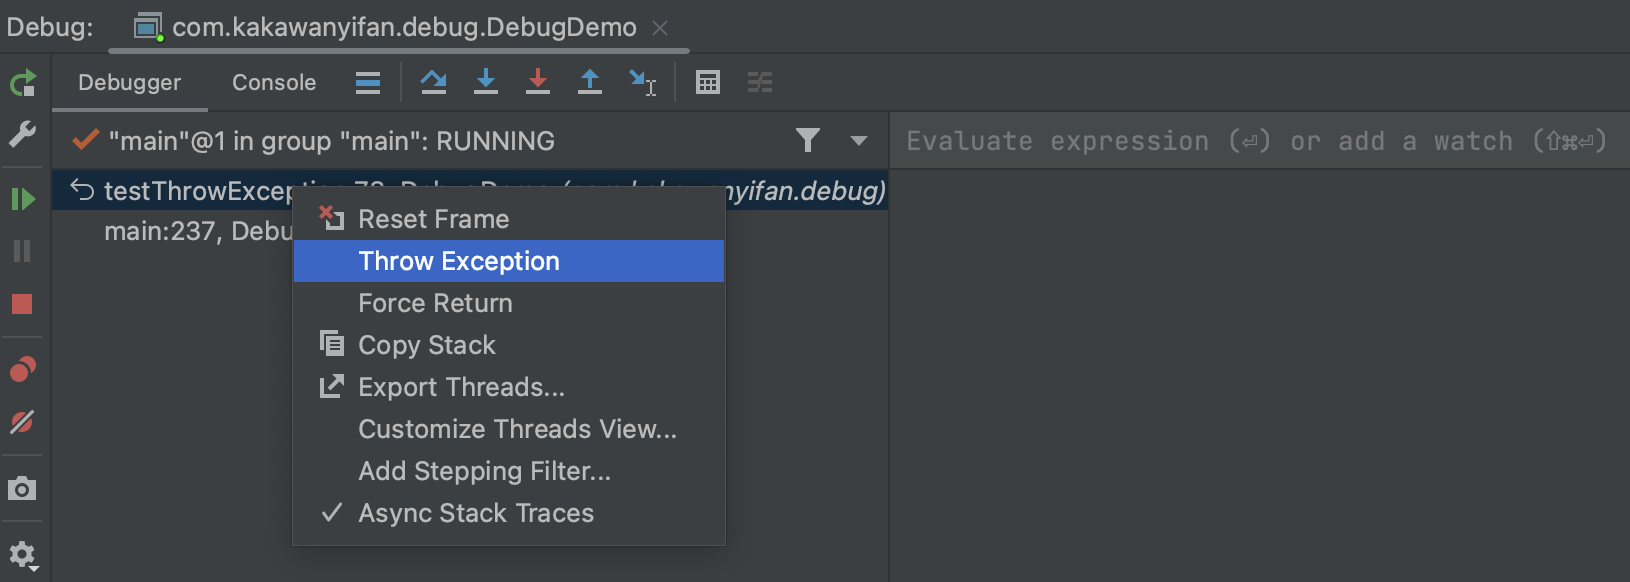Viewport: 1630px width, 582px height.
Task: Toggle the Async Stack Traces option
Action: tap(476, 513)
